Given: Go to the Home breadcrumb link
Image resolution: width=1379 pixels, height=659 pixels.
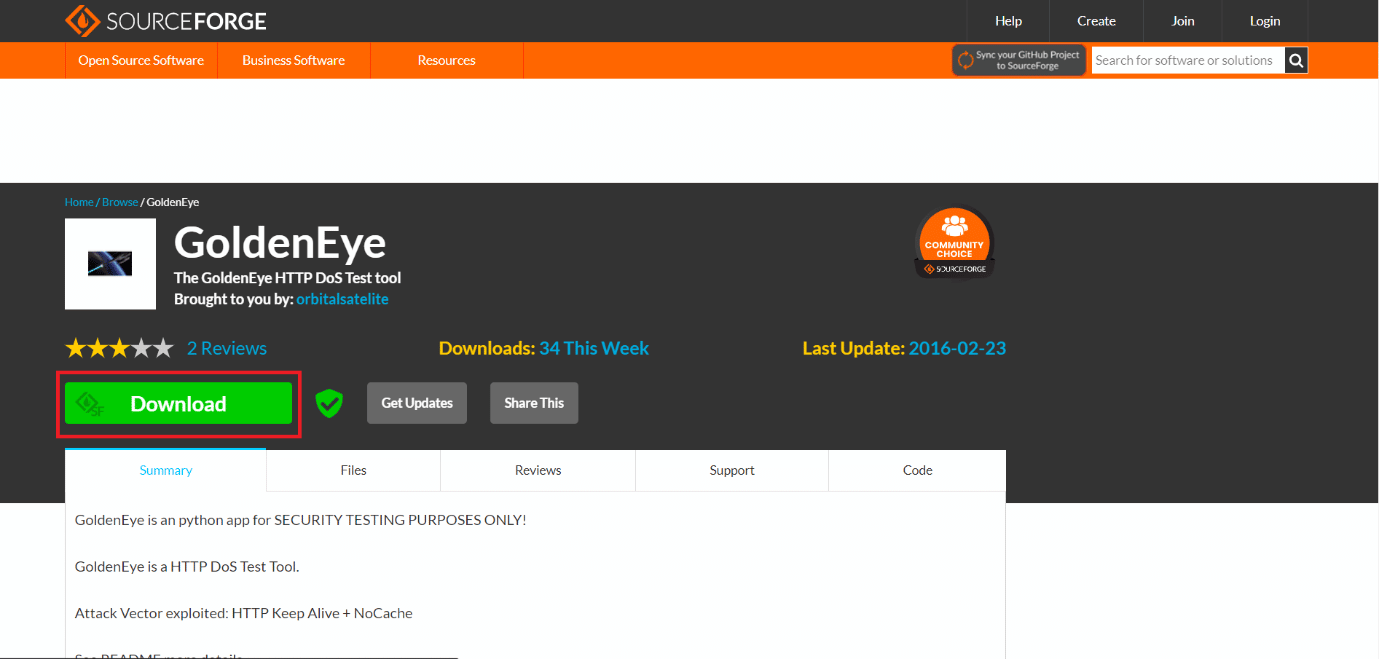Looking at the screenshot, I should pos(79,202).
